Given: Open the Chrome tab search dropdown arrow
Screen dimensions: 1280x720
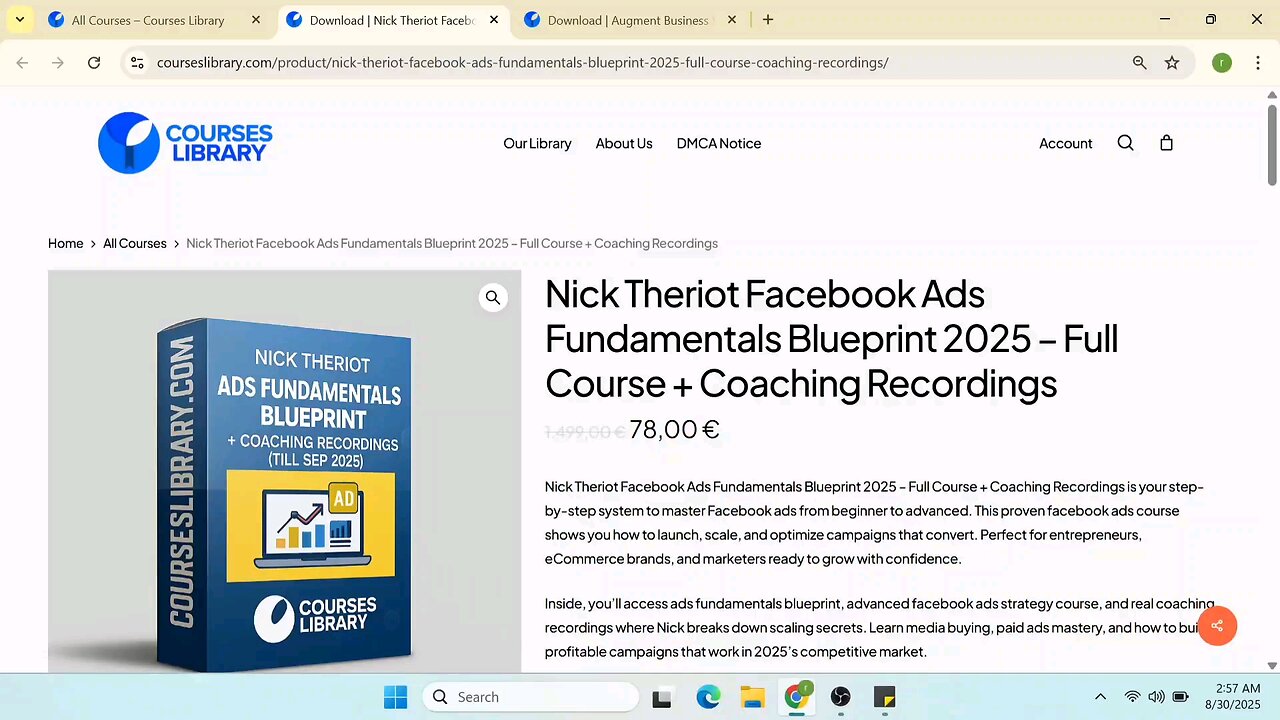Looking at the screenshot, I should (x=19, y=19).
